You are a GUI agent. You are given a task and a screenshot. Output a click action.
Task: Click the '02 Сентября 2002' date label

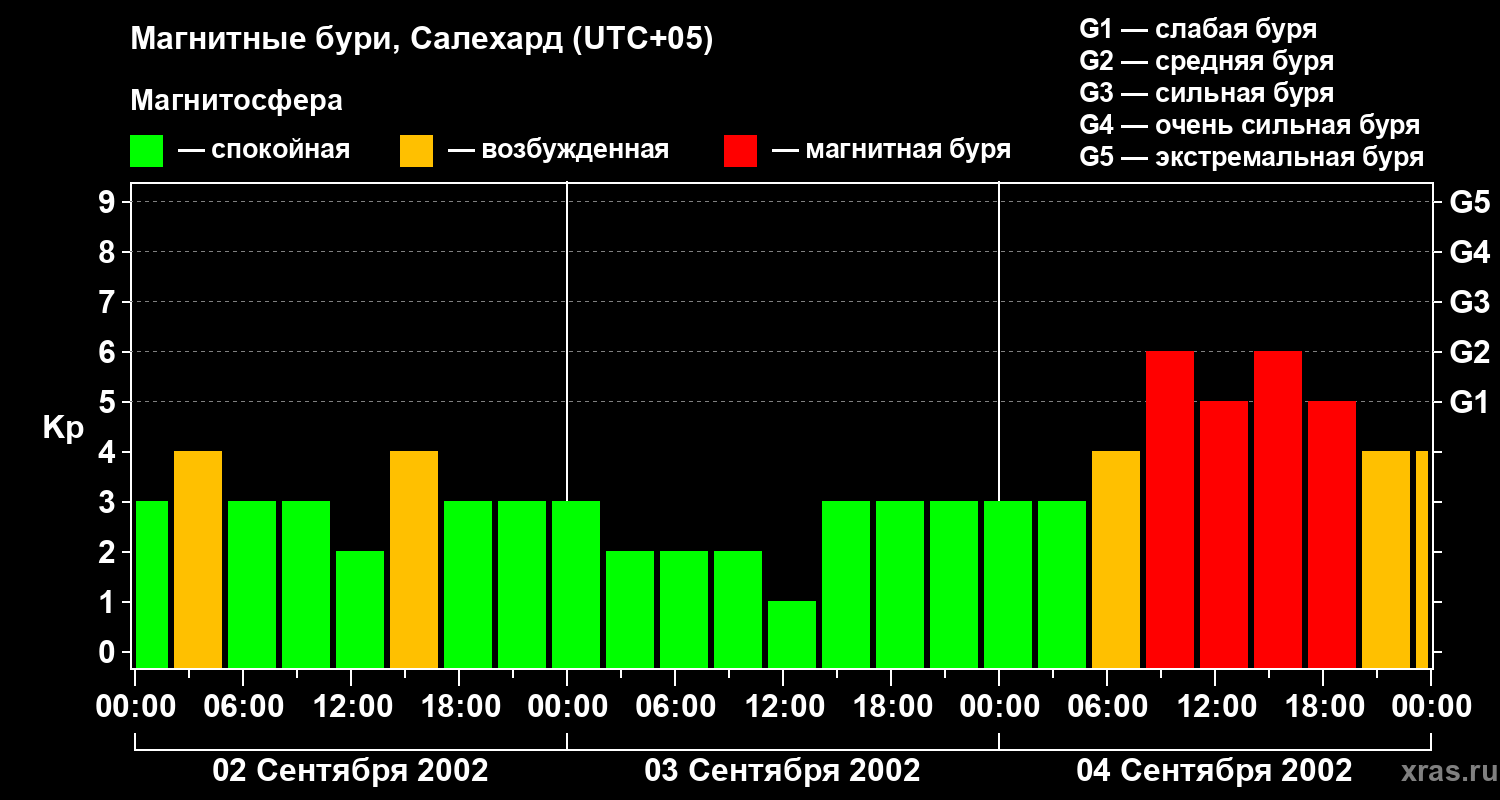[x=351, y=770]
